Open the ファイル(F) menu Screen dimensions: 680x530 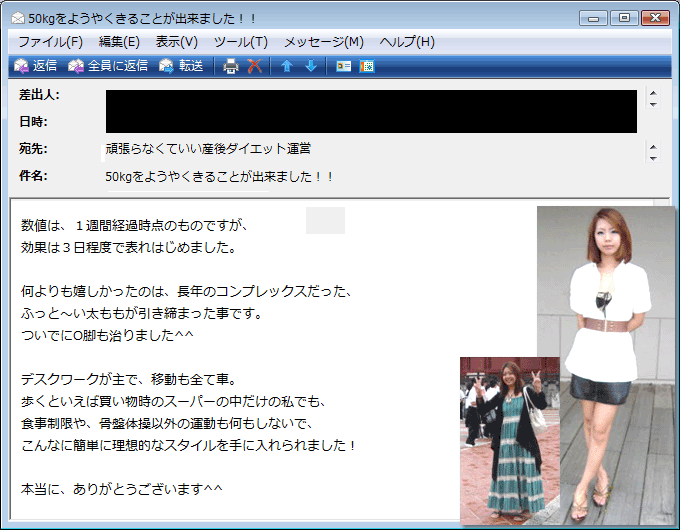coord(50,42)
